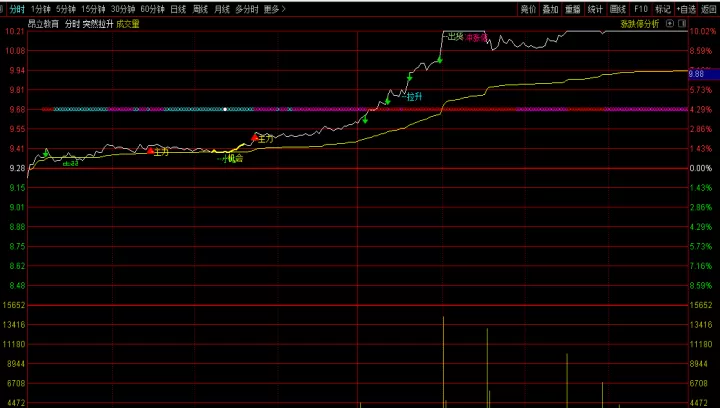Click the plus icon beside 涨跌停分析
This screenshot has height=408, width=720.
click(x=670, y=23)
